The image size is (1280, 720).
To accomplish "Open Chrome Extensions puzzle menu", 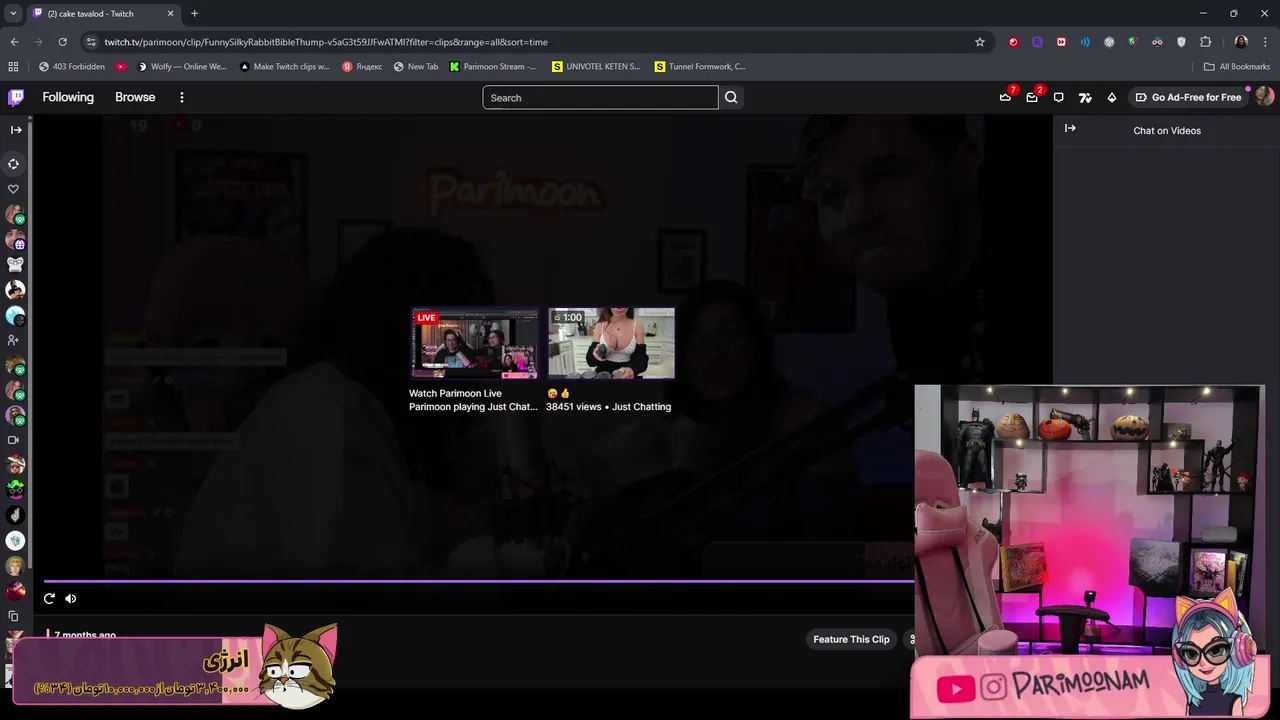I will click(x=1205, y=42).
